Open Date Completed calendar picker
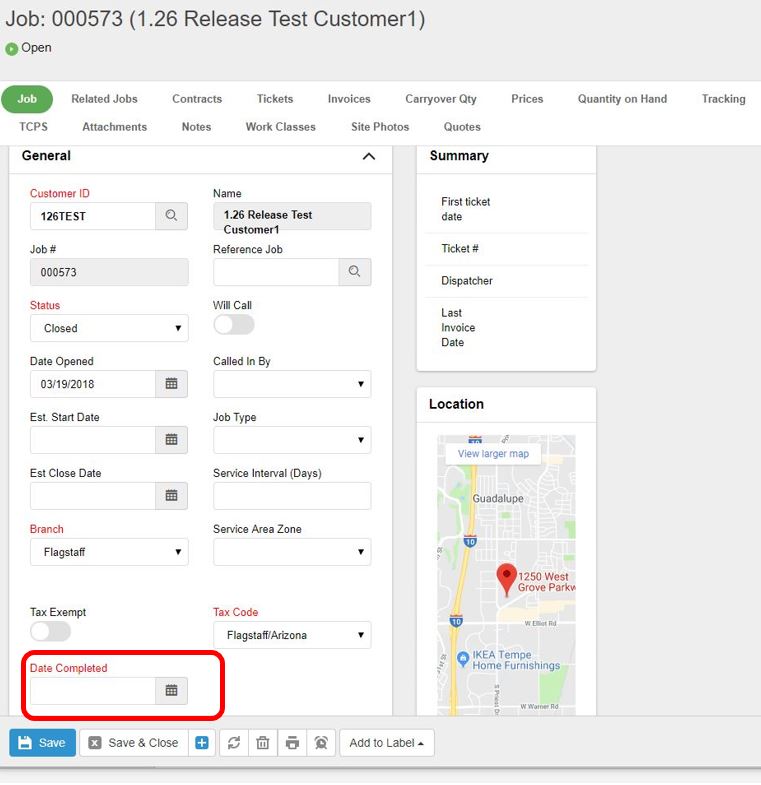The image size is (761, 785). 171,690
